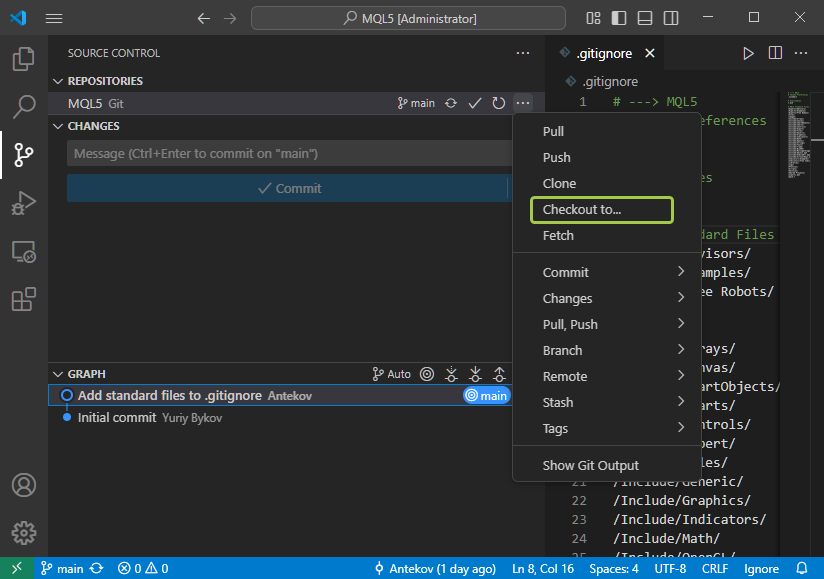Select 'Add standard files to .gitignore' commit
This screenshot has height=579, width=824.
(280, 396)
